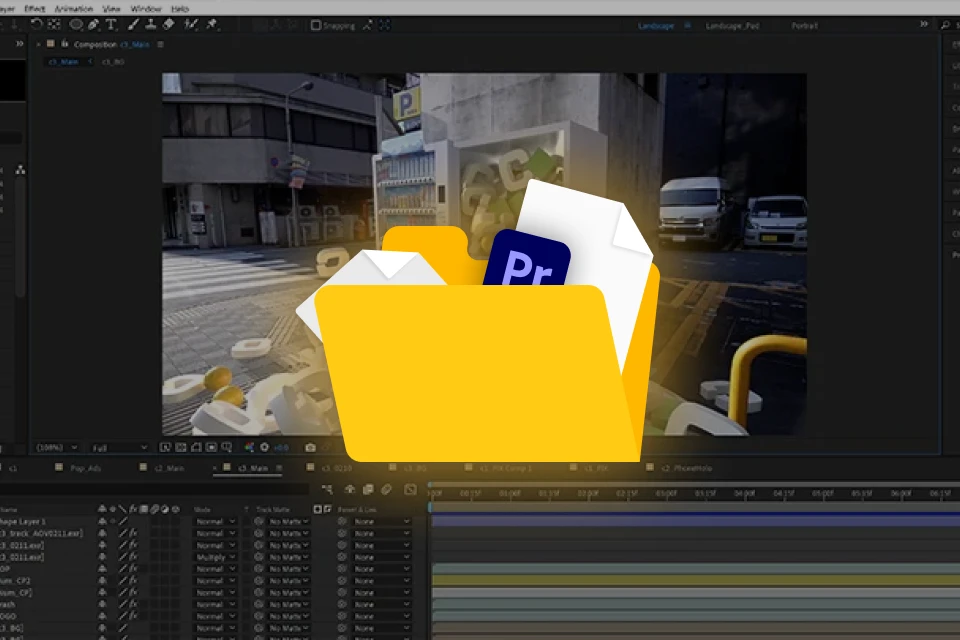Switch to the Portrait workspace
Image resolution: width=960 pixels, height=640 pixels.
[x=804, y=26]
